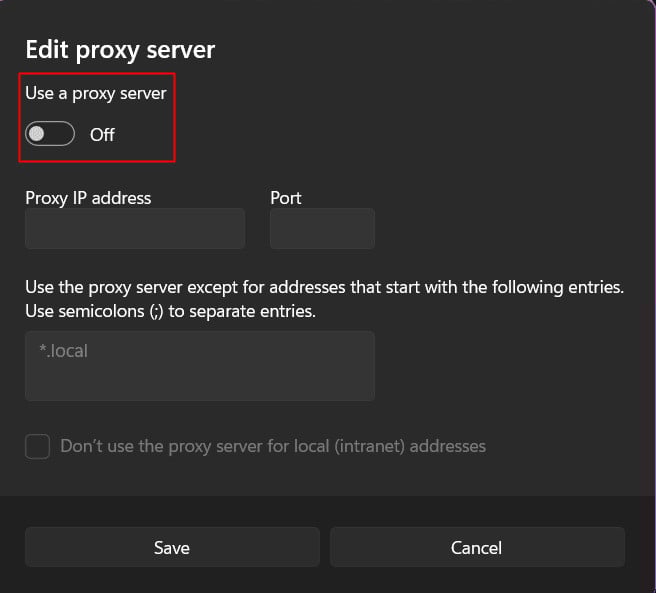656x593 pixels.
Task: Turn on the Use a proxy server toggle
Action: [50, 133]
